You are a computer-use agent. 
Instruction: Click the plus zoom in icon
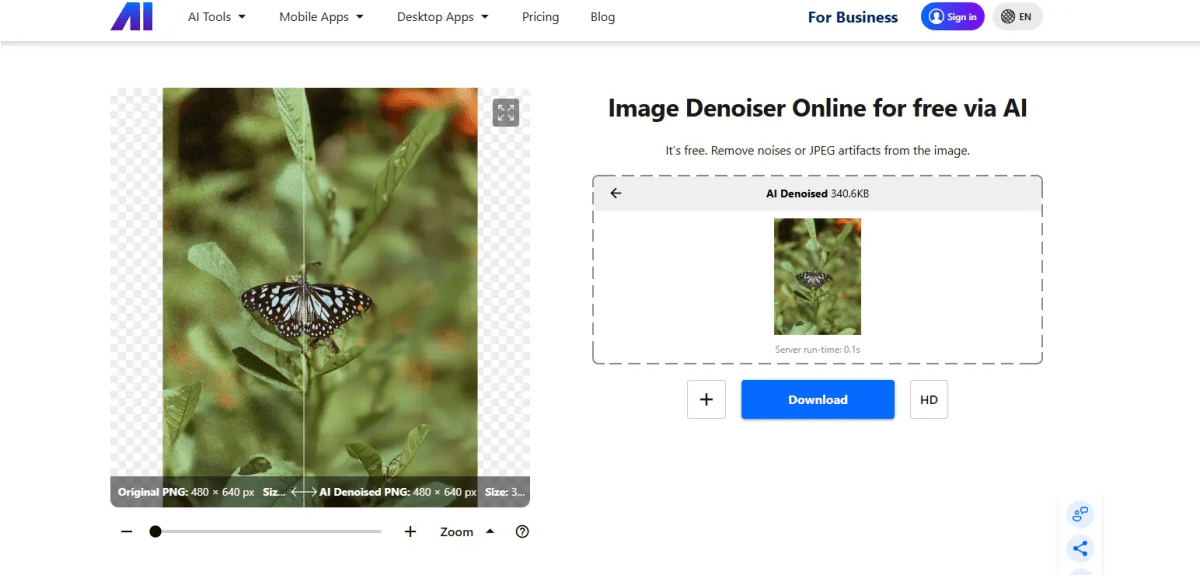tap(410, 532)
